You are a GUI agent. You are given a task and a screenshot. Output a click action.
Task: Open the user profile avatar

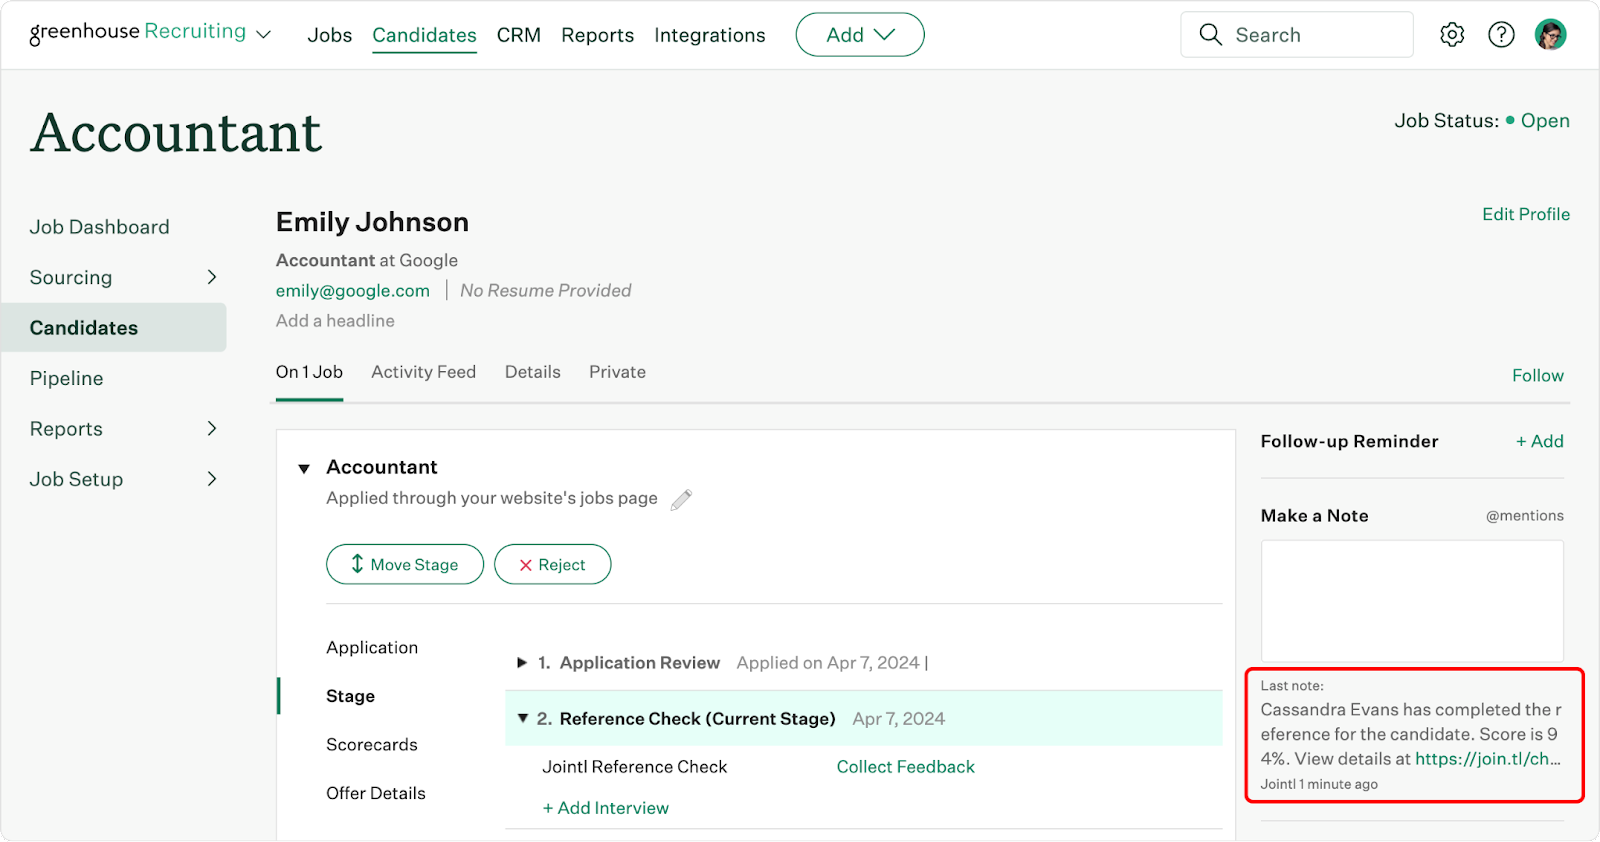click(x=1550, y=35)
